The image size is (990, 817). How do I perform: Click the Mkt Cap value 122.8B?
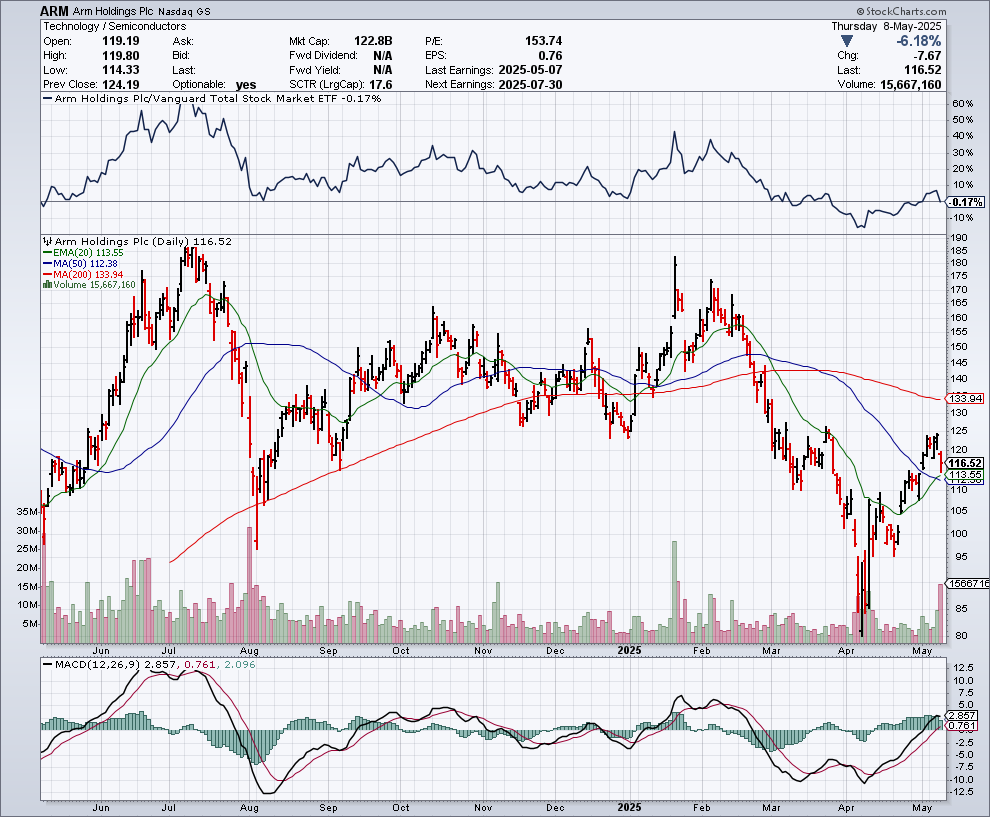coord(373,41)
